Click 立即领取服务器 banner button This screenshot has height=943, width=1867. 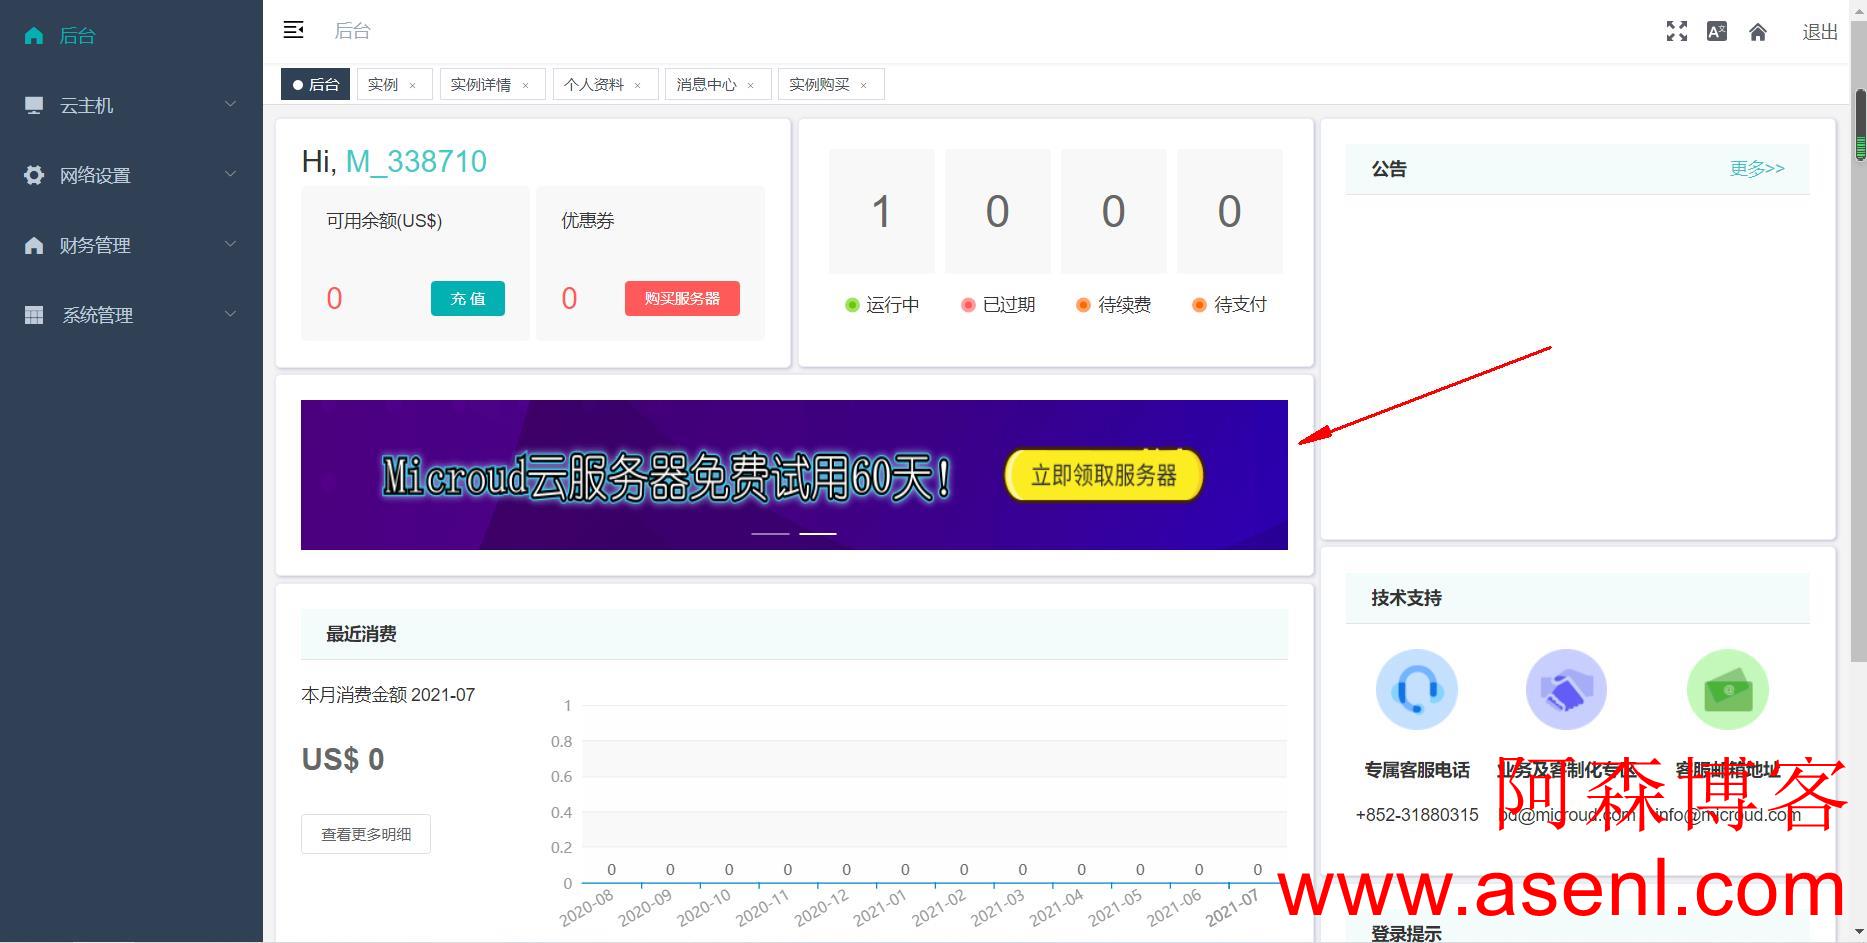coord(1103,475)
